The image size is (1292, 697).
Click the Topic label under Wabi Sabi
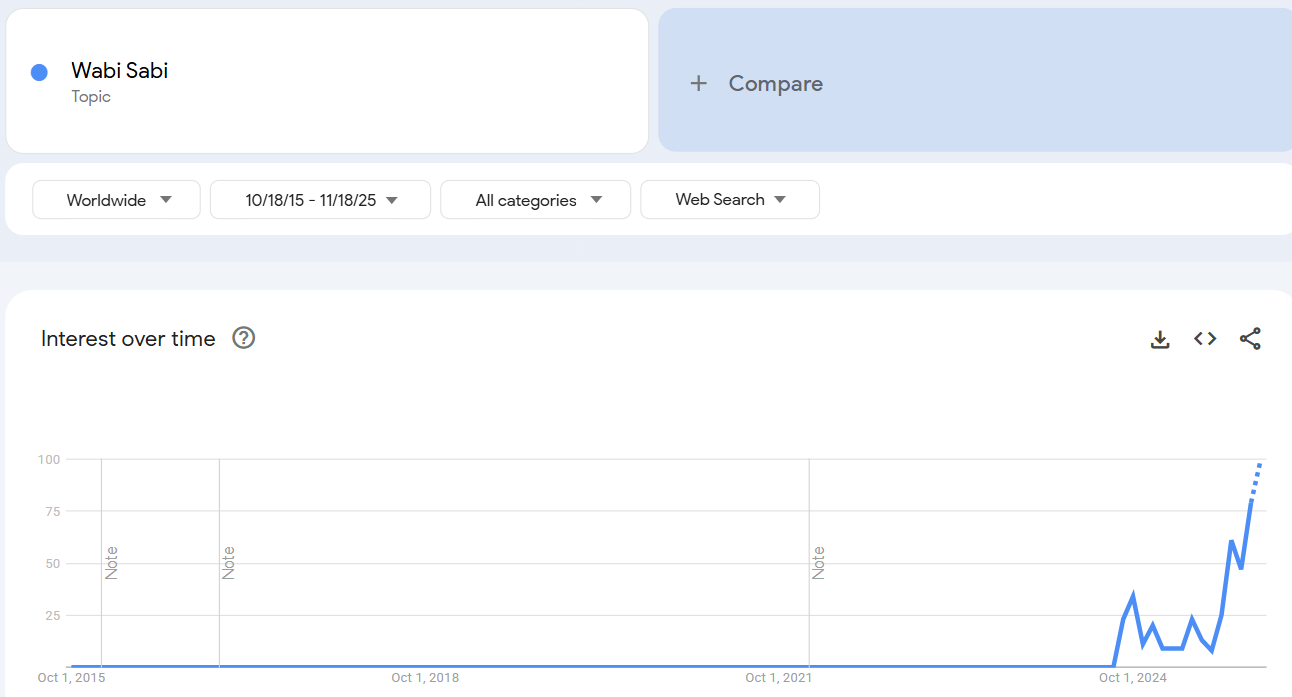(x=91, y=97)
